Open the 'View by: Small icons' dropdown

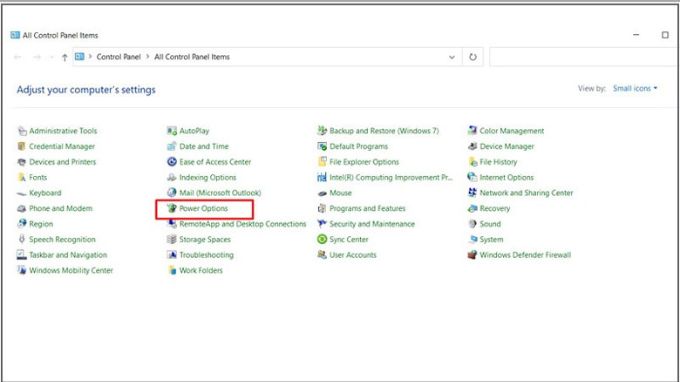point(635,88)
